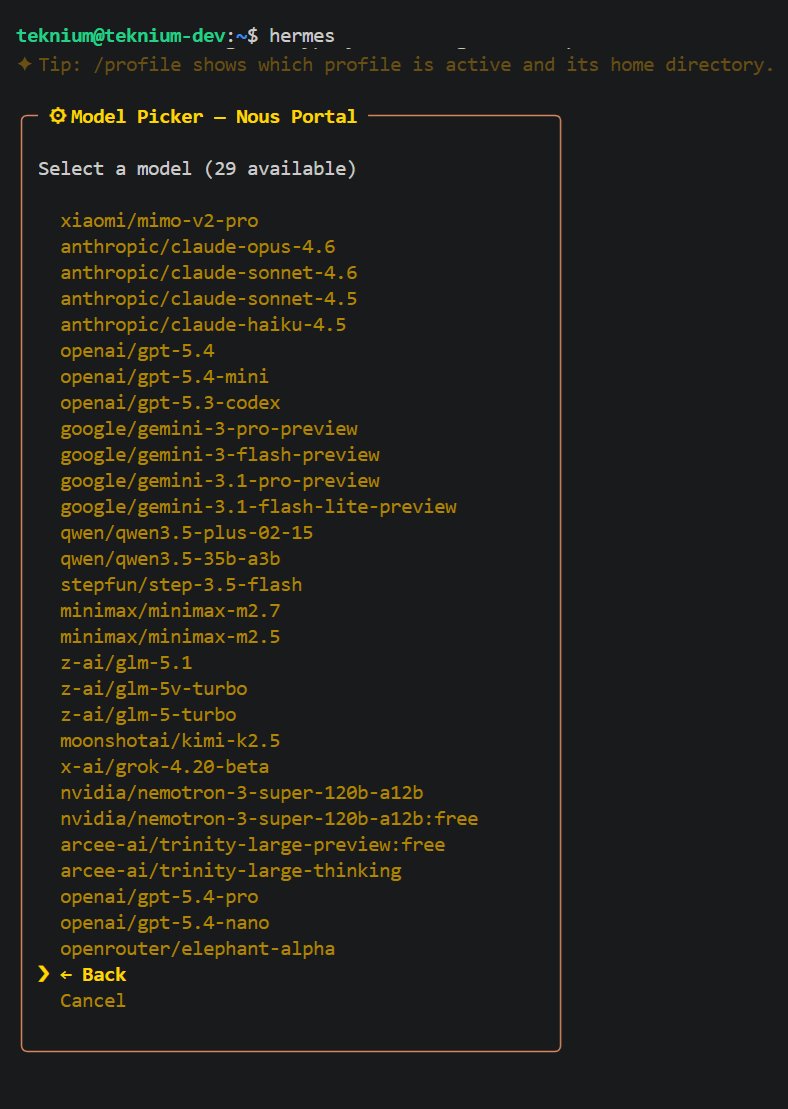788x1109 pixels.
Task: Click the gear icon beside Model Picker
Action: coord(58,116)
